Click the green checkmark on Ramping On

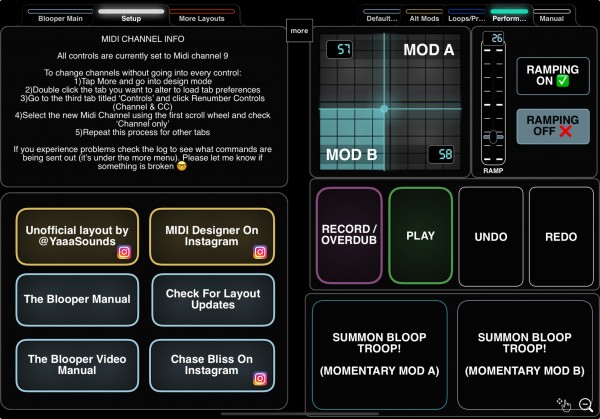coord(562,81)
